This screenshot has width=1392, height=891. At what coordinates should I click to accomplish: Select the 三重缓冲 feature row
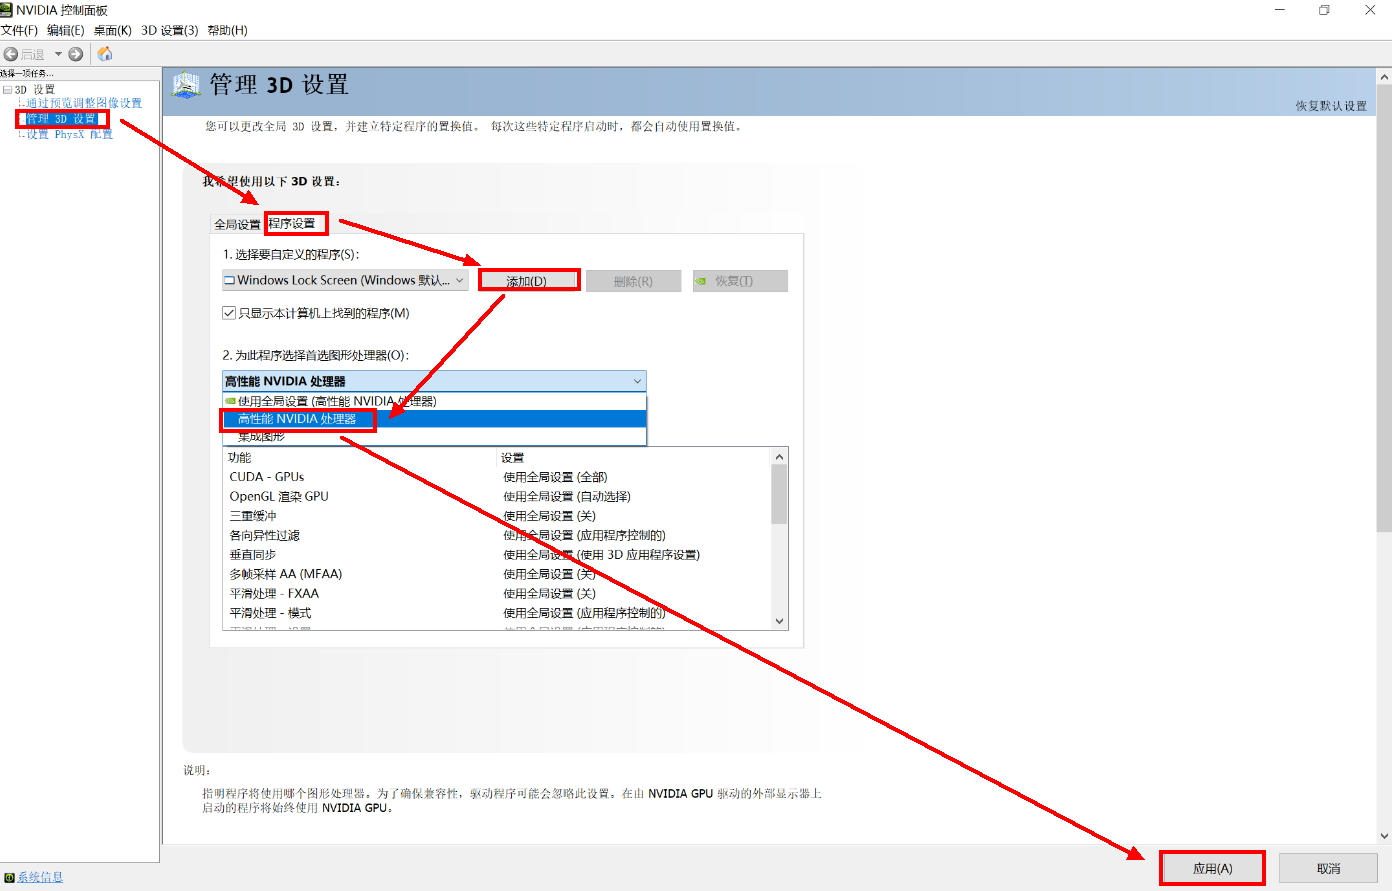[x=497, y=516]
